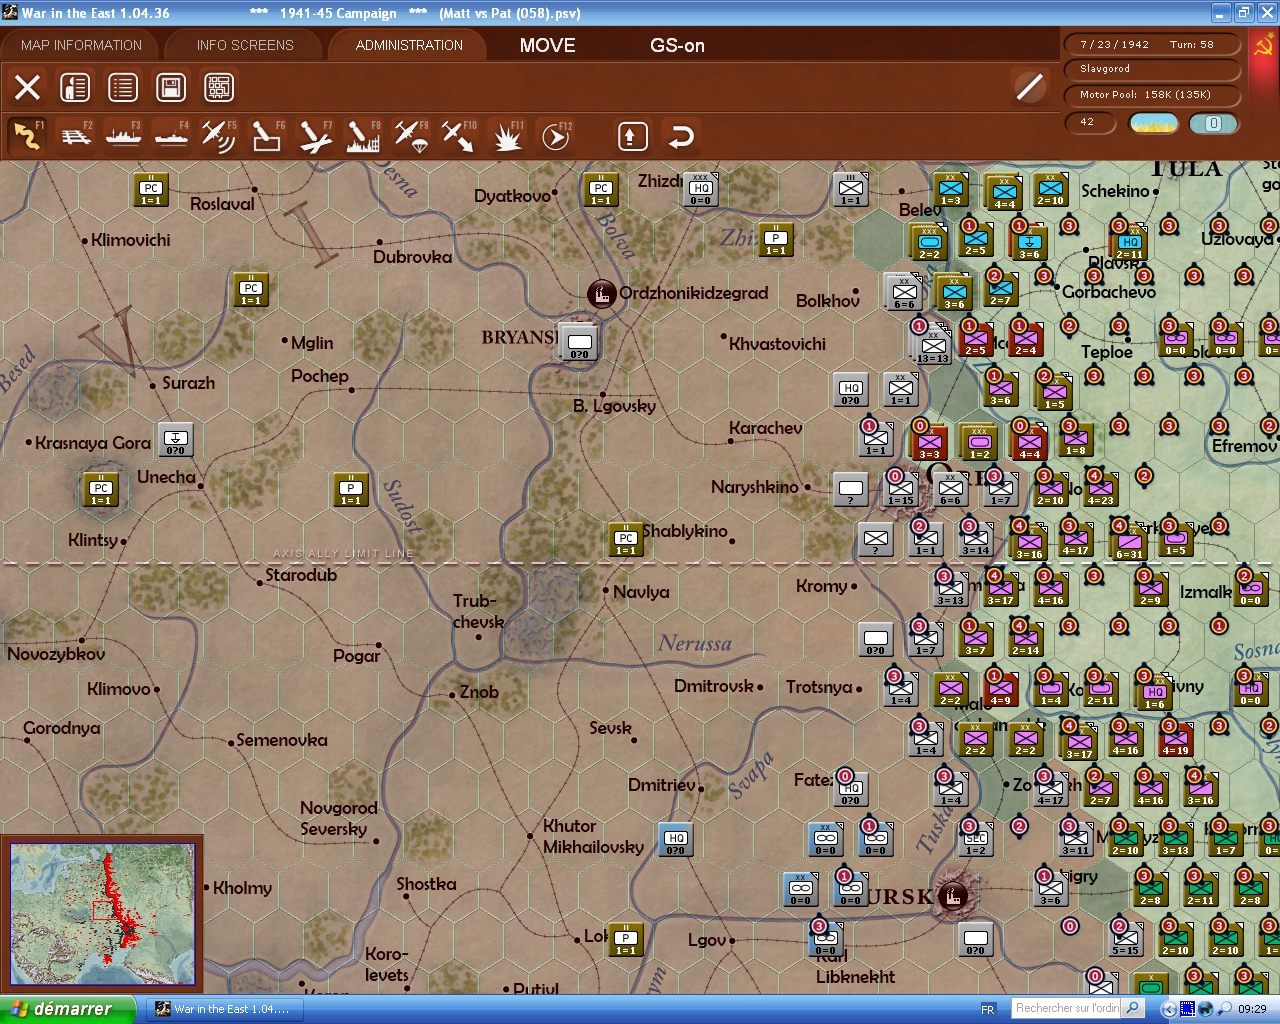
Task: Click the Ordzhonikidzegrad factory city icon
Action: coord(601,293)
